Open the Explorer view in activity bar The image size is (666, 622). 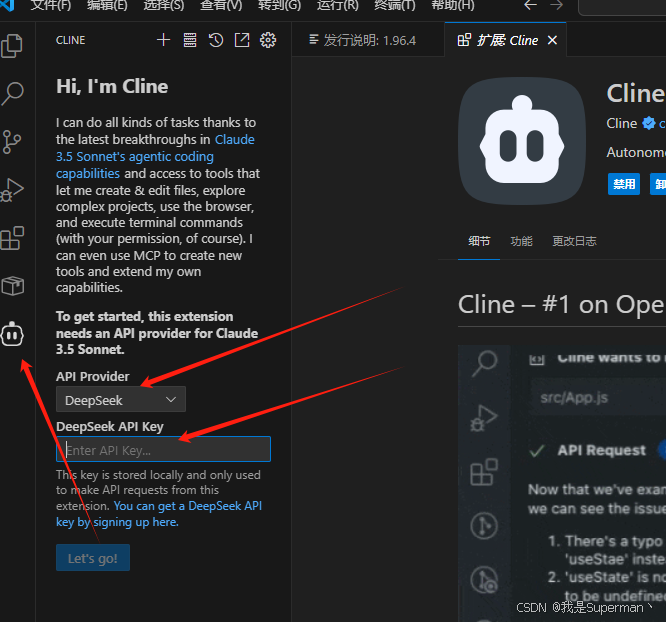tap(12, 45)
